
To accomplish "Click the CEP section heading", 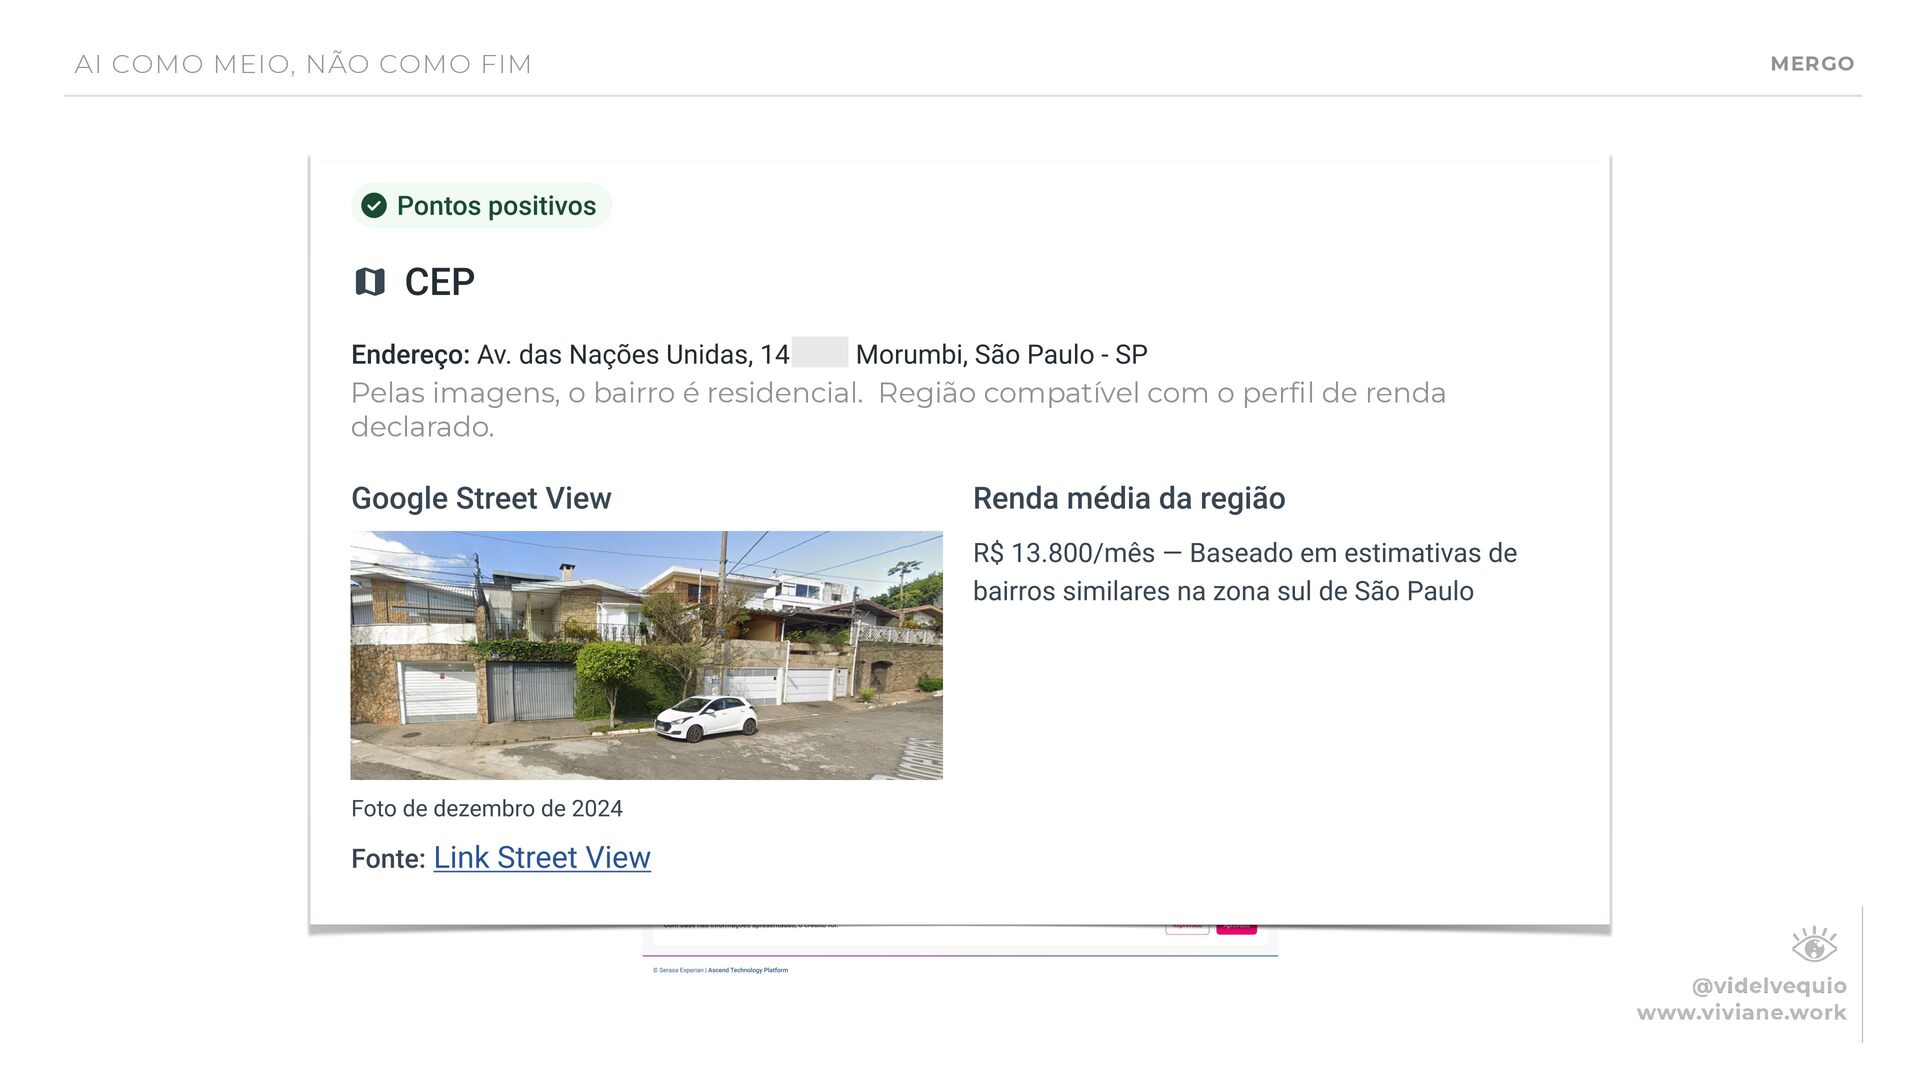I will pyautogui.click(x=439, y=282).
